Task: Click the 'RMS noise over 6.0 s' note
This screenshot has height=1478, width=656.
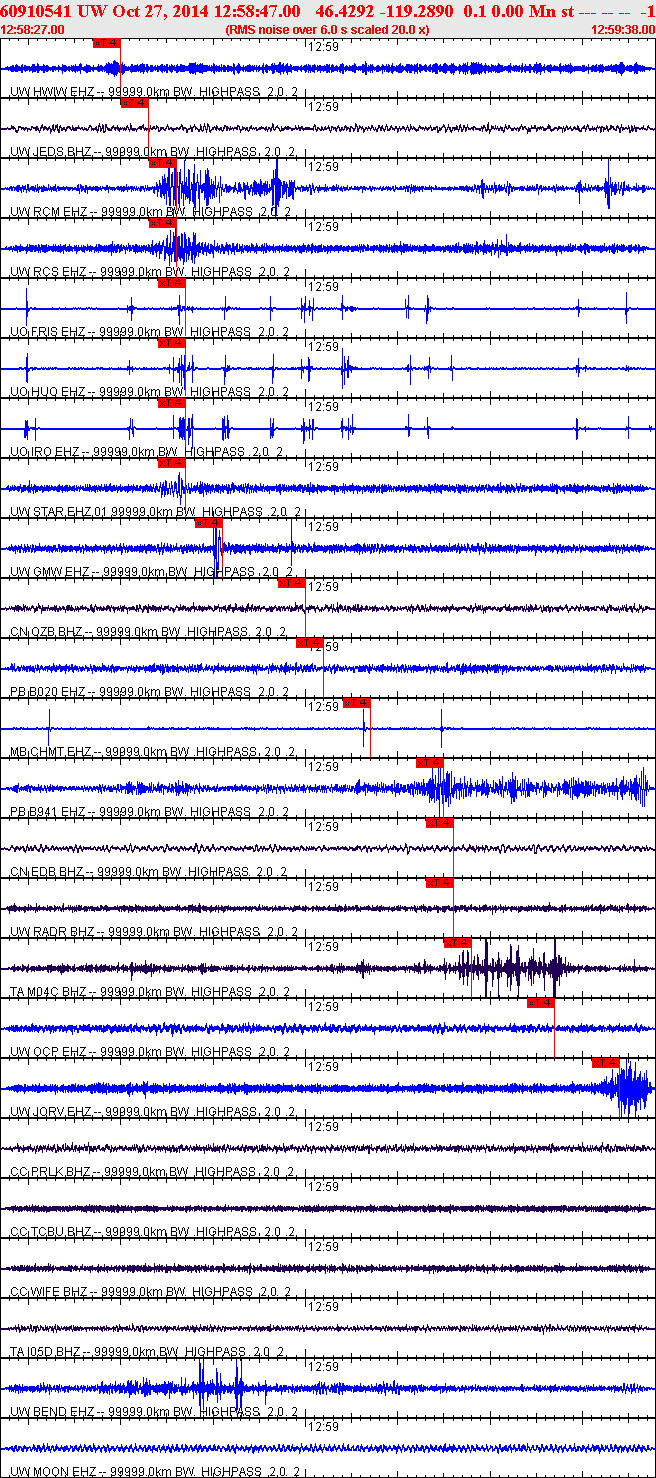Action: 328,29
